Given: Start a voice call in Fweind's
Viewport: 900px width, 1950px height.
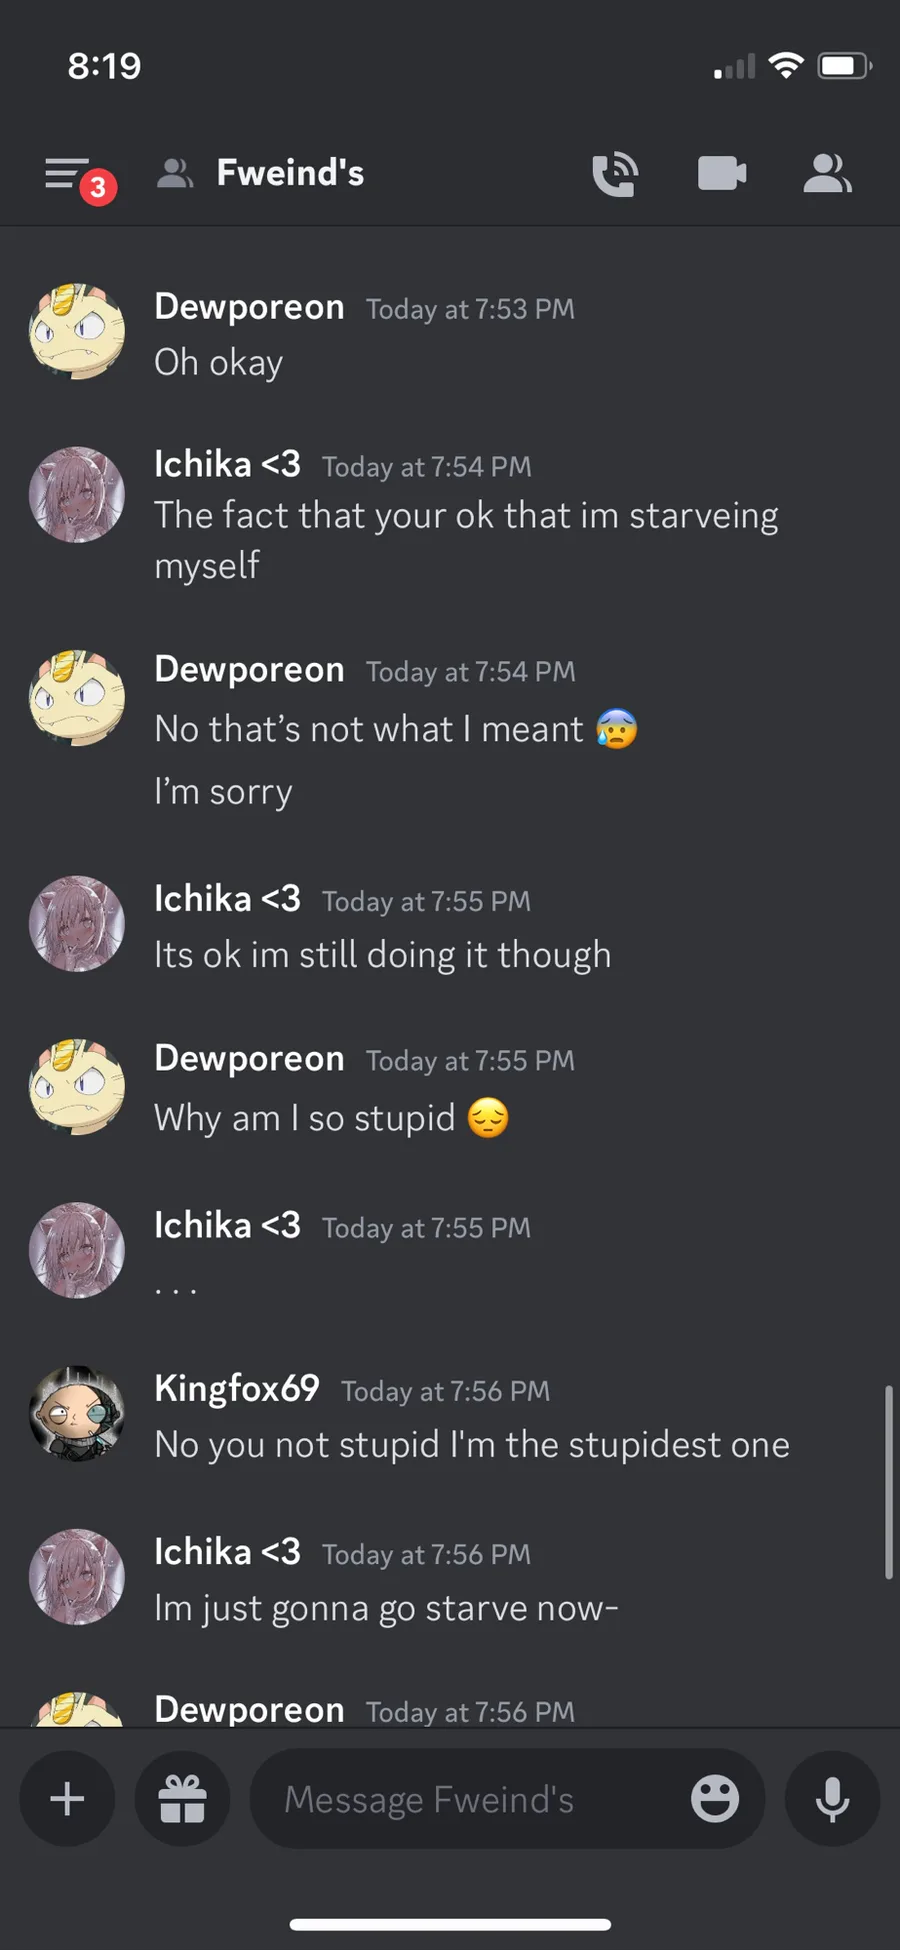Looking at the screenshot, I should 614,174.
